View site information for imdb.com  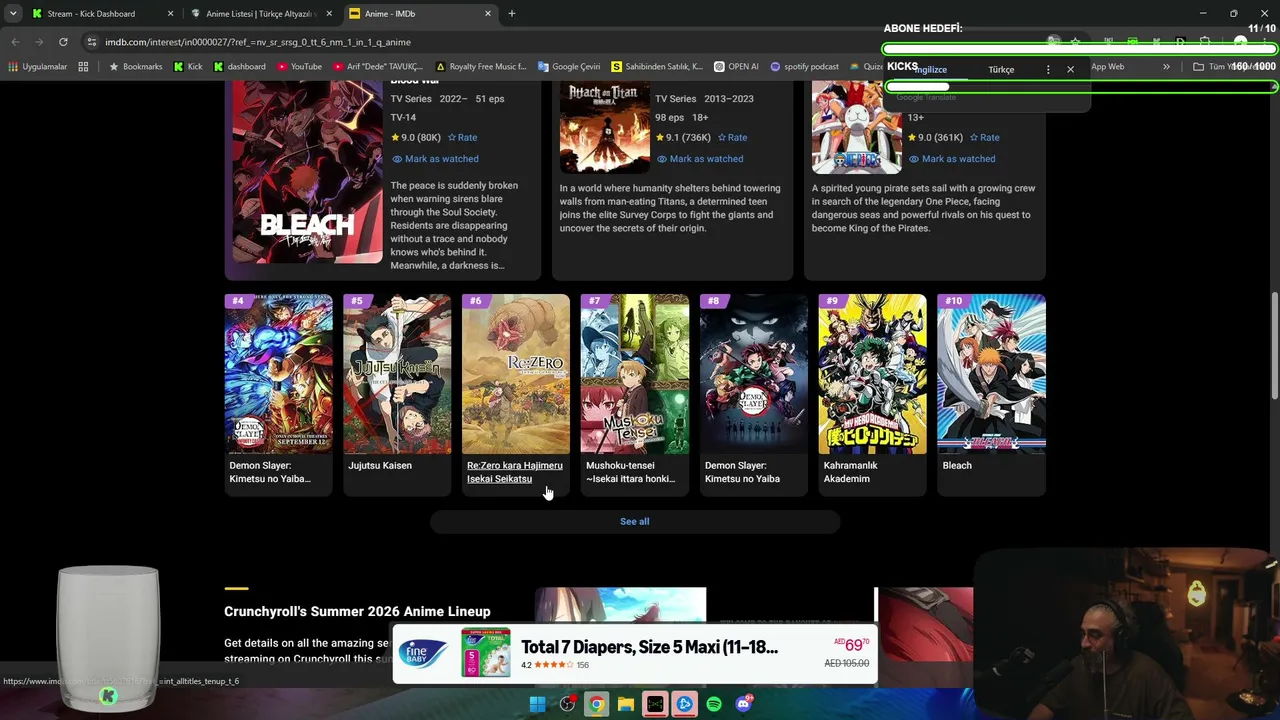(91, 42)
